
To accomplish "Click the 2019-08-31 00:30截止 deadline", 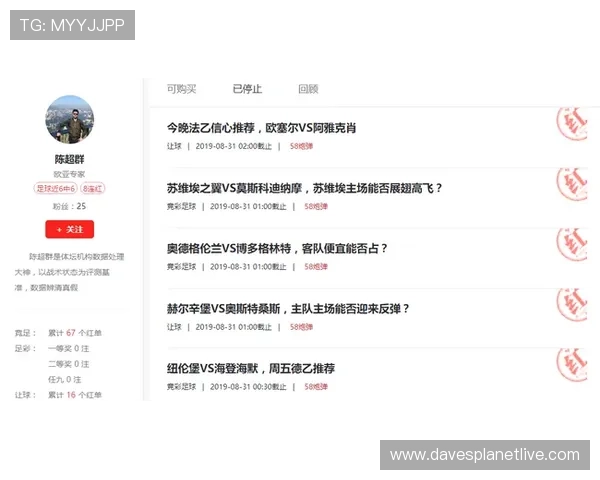I will click(248, 387).
